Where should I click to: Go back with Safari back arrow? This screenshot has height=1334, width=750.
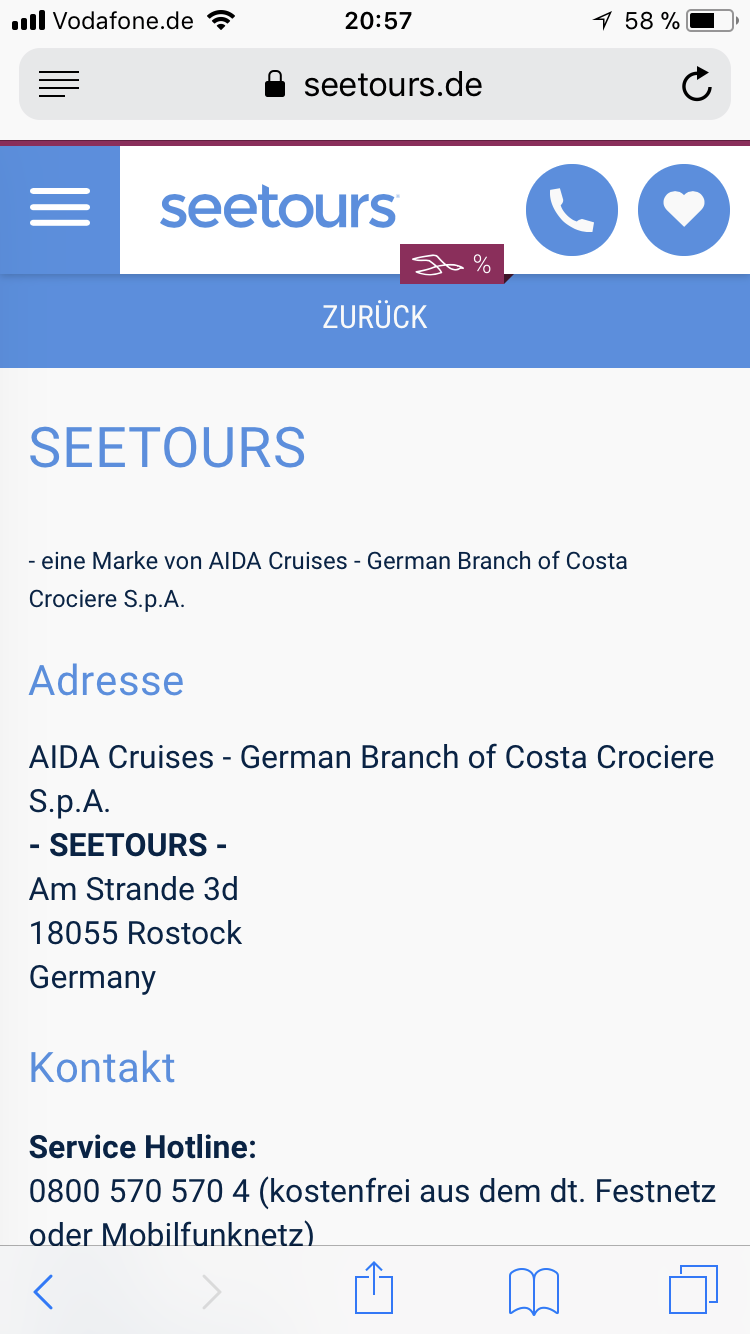43,1291
